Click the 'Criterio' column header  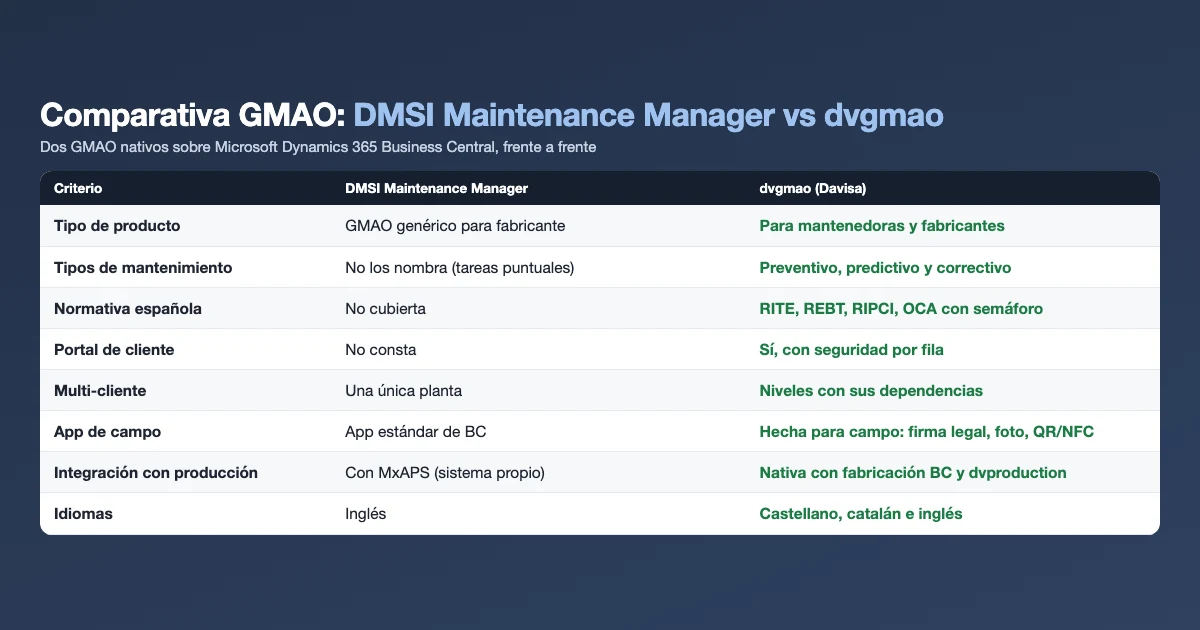click(x=78, y=188)
